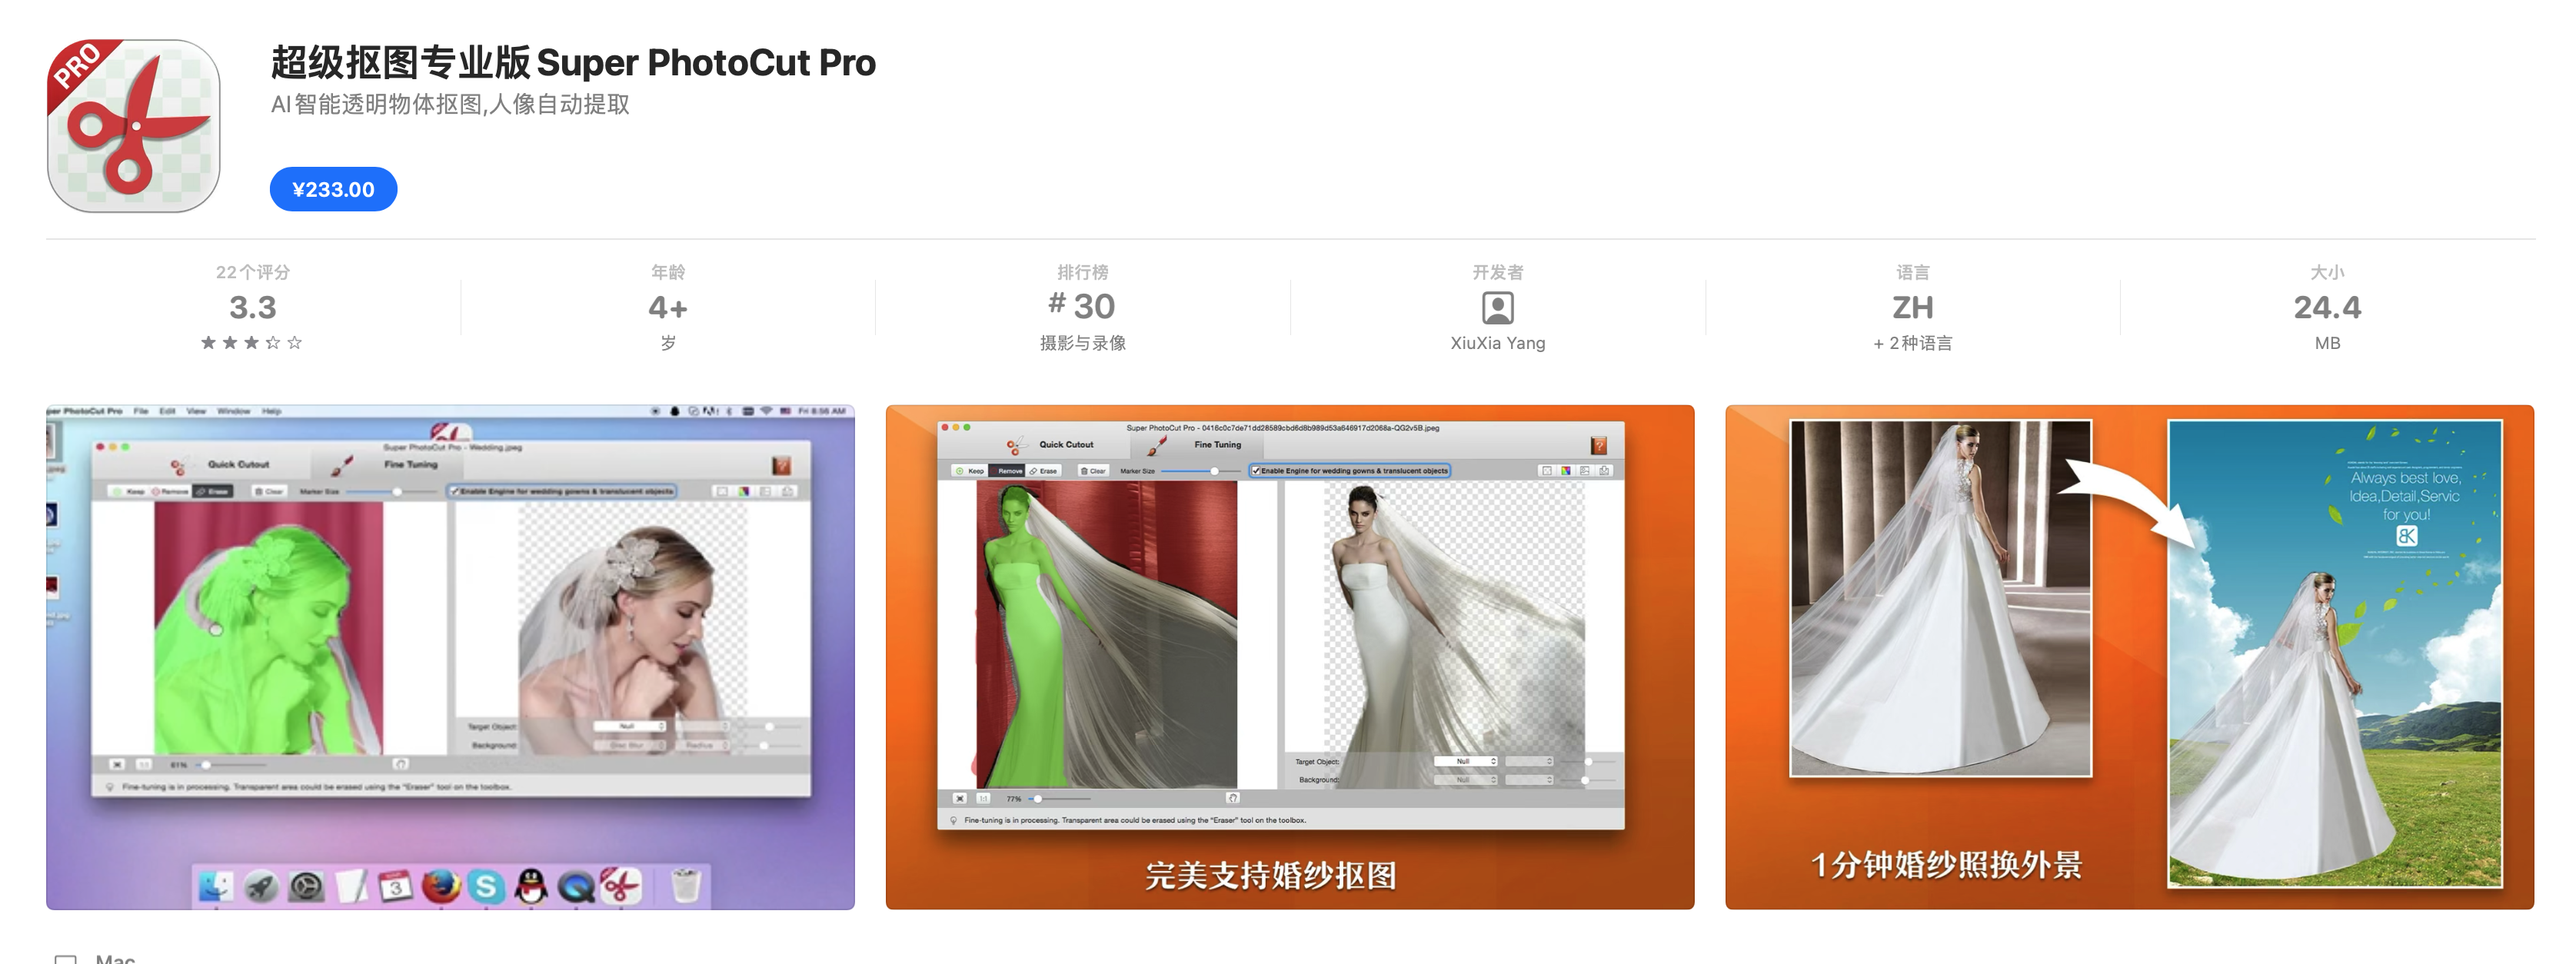Open the #30 chart ranking badge
This screenshot has height=964, width=2576.
[1082, 306]
